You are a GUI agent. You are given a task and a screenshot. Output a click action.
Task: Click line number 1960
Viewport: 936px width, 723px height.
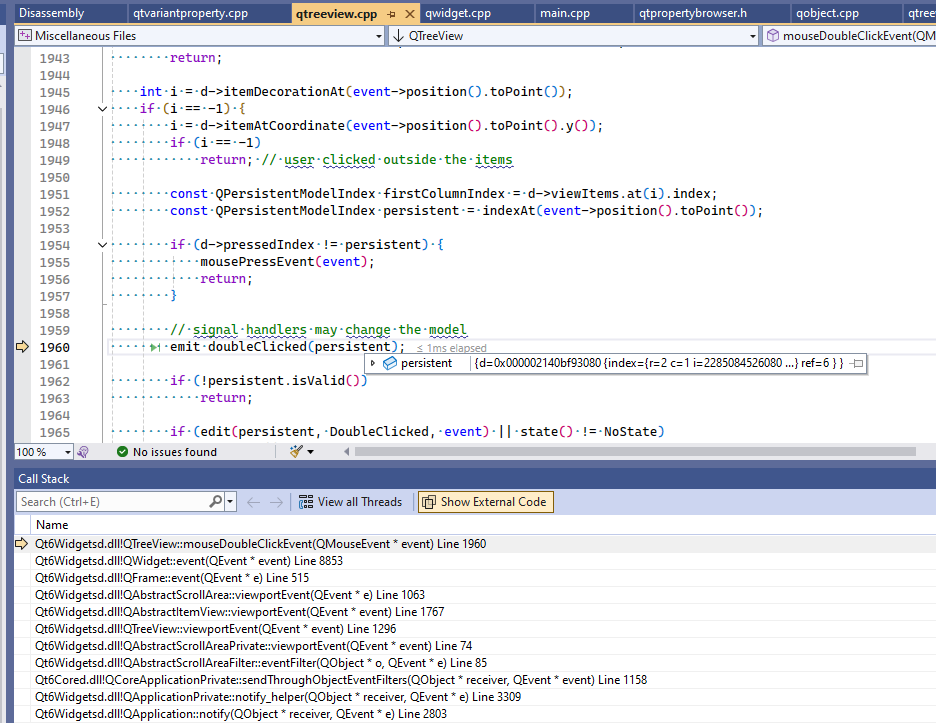coord(54,347)
